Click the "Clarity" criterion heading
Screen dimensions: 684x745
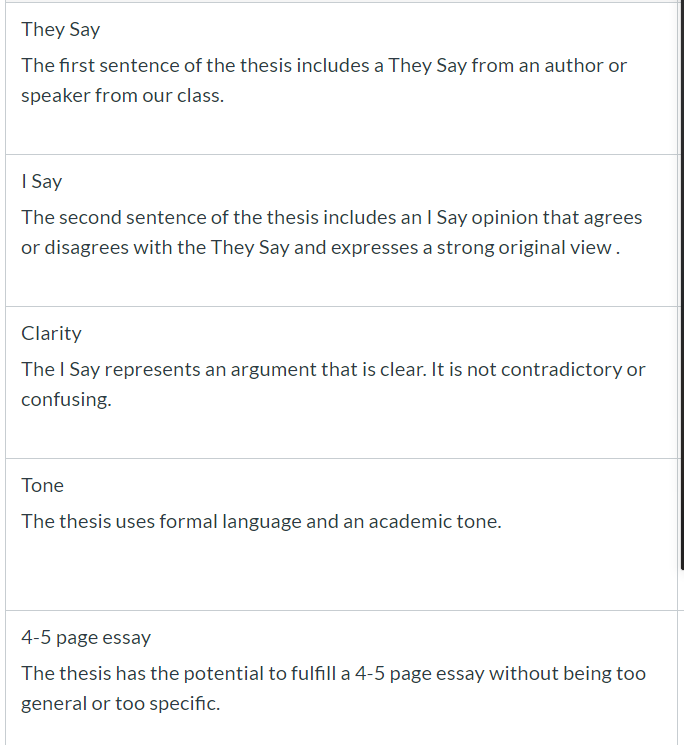click(x=51, y=334)
